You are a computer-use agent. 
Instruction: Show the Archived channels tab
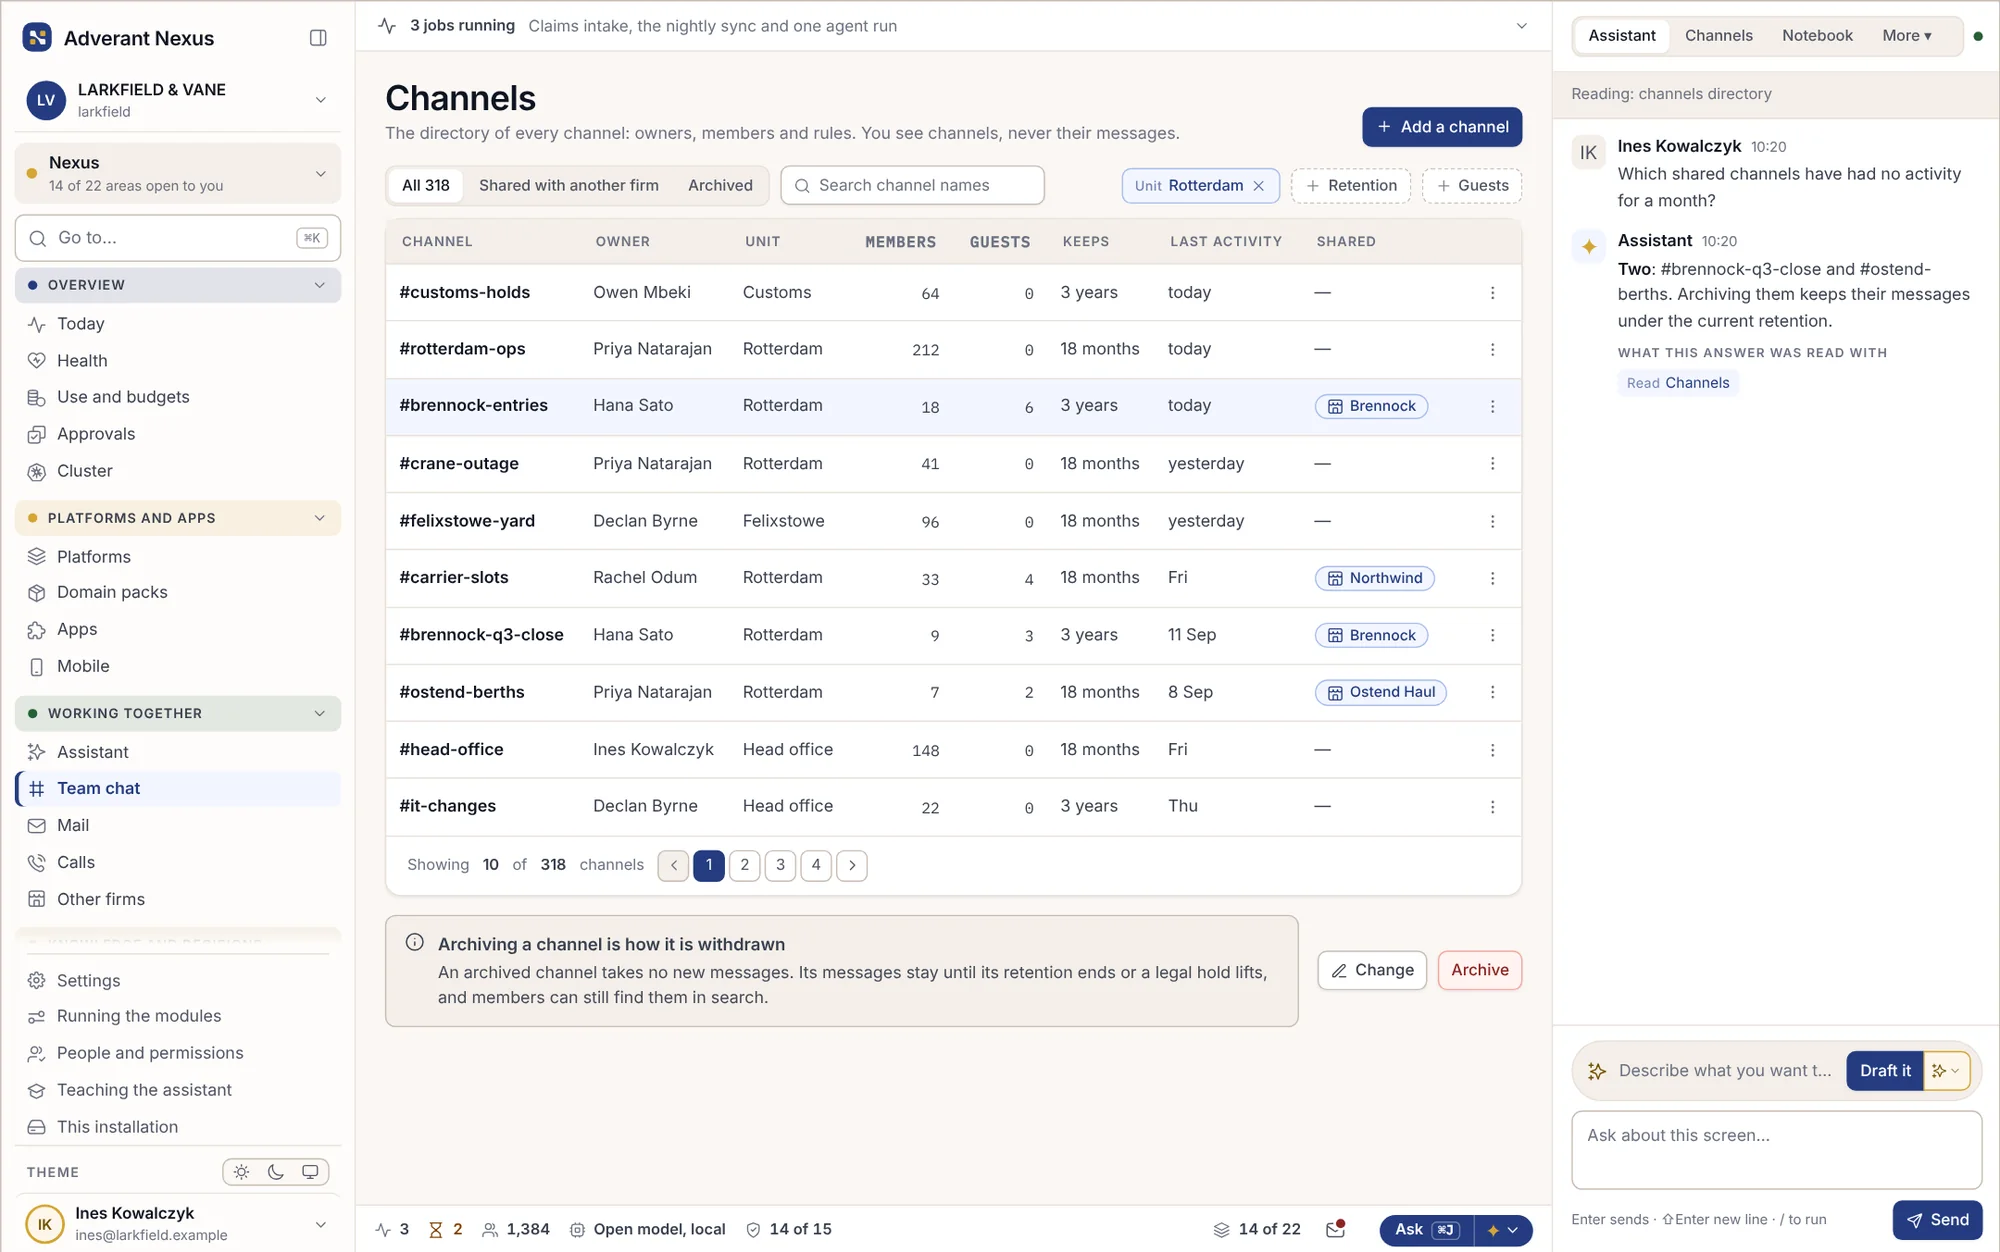point(720,186)
